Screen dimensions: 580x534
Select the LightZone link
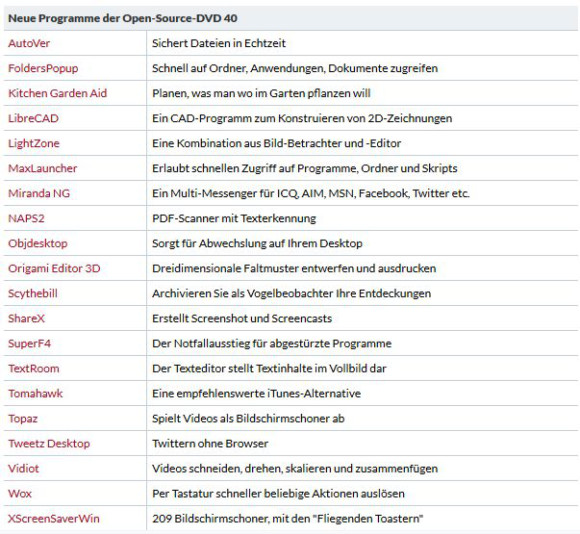point(34,143)
